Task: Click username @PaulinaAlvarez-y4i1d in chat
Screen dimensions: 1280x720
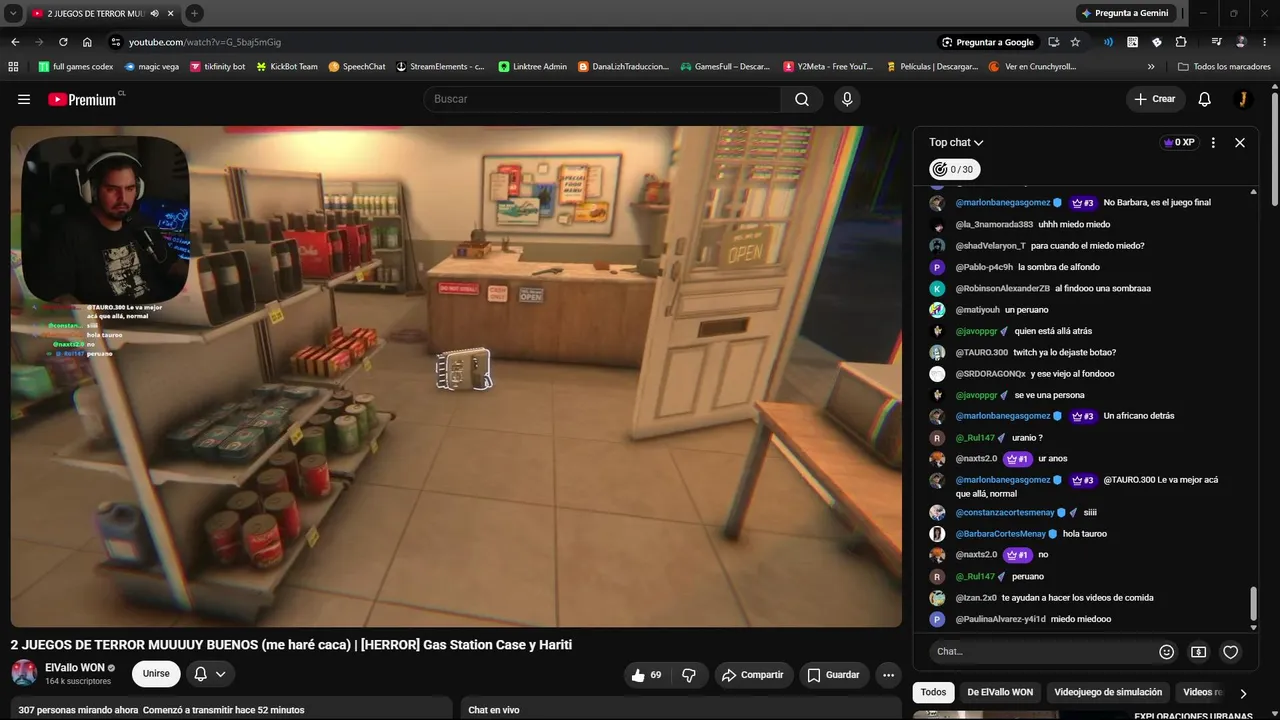Action: tap(1000, 619)
